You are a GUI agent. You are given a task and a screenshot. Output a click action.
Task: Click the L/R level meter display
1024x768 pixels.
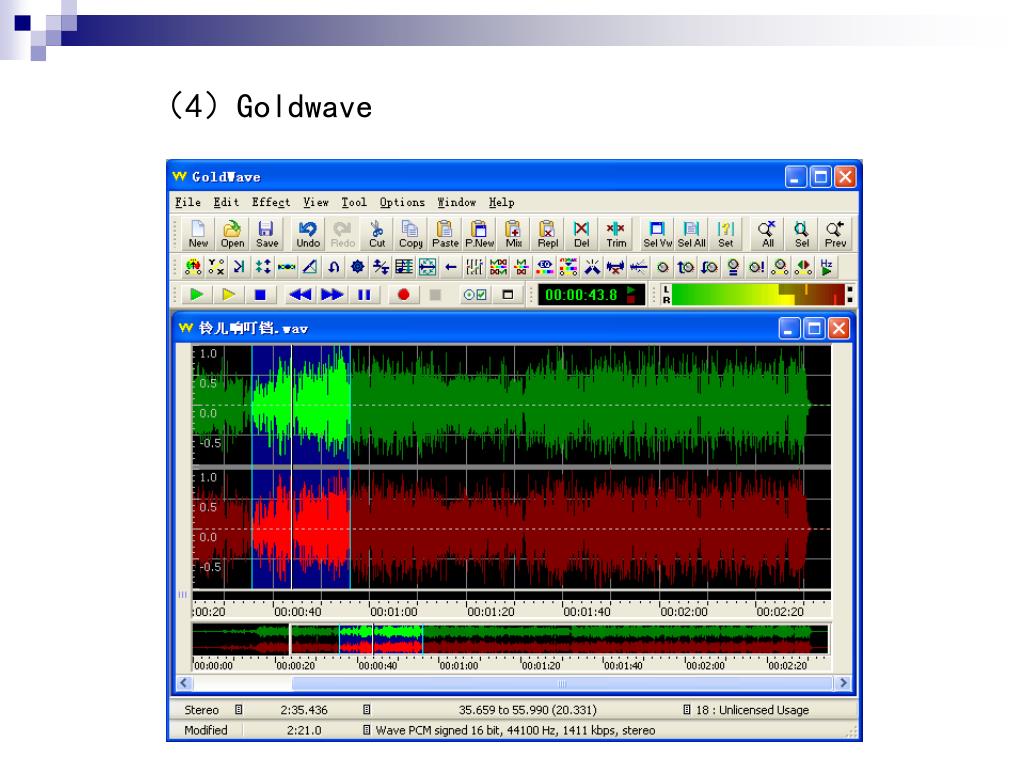click(758, 295)
